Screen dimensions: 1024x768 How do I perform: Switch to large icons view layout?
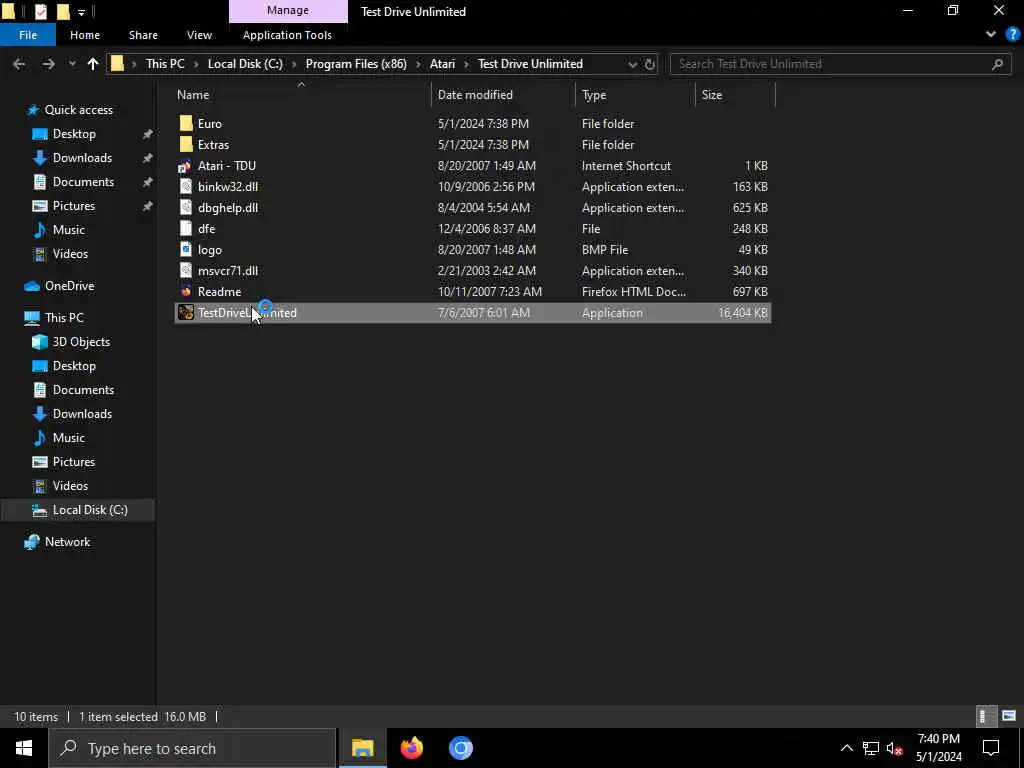point(1009,716)
